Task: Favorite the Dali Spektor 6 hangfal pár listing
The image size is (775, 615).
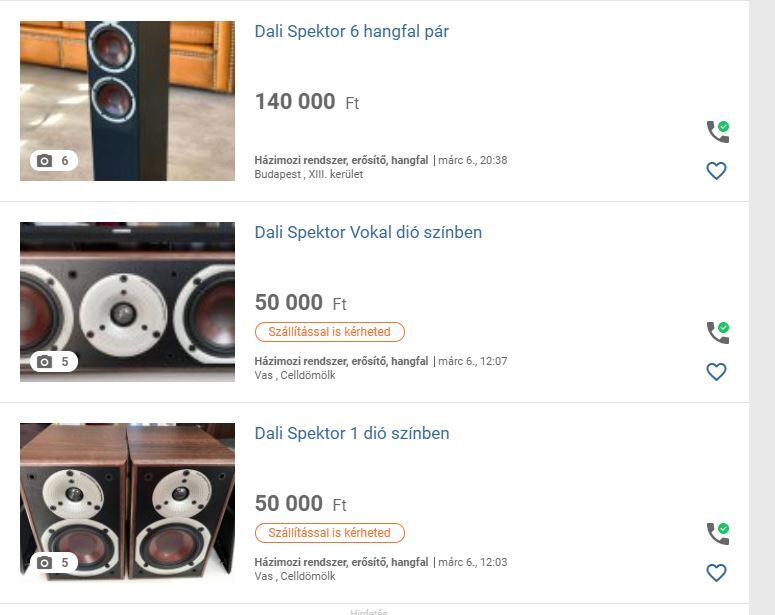Action: click(x=716, y=171)
